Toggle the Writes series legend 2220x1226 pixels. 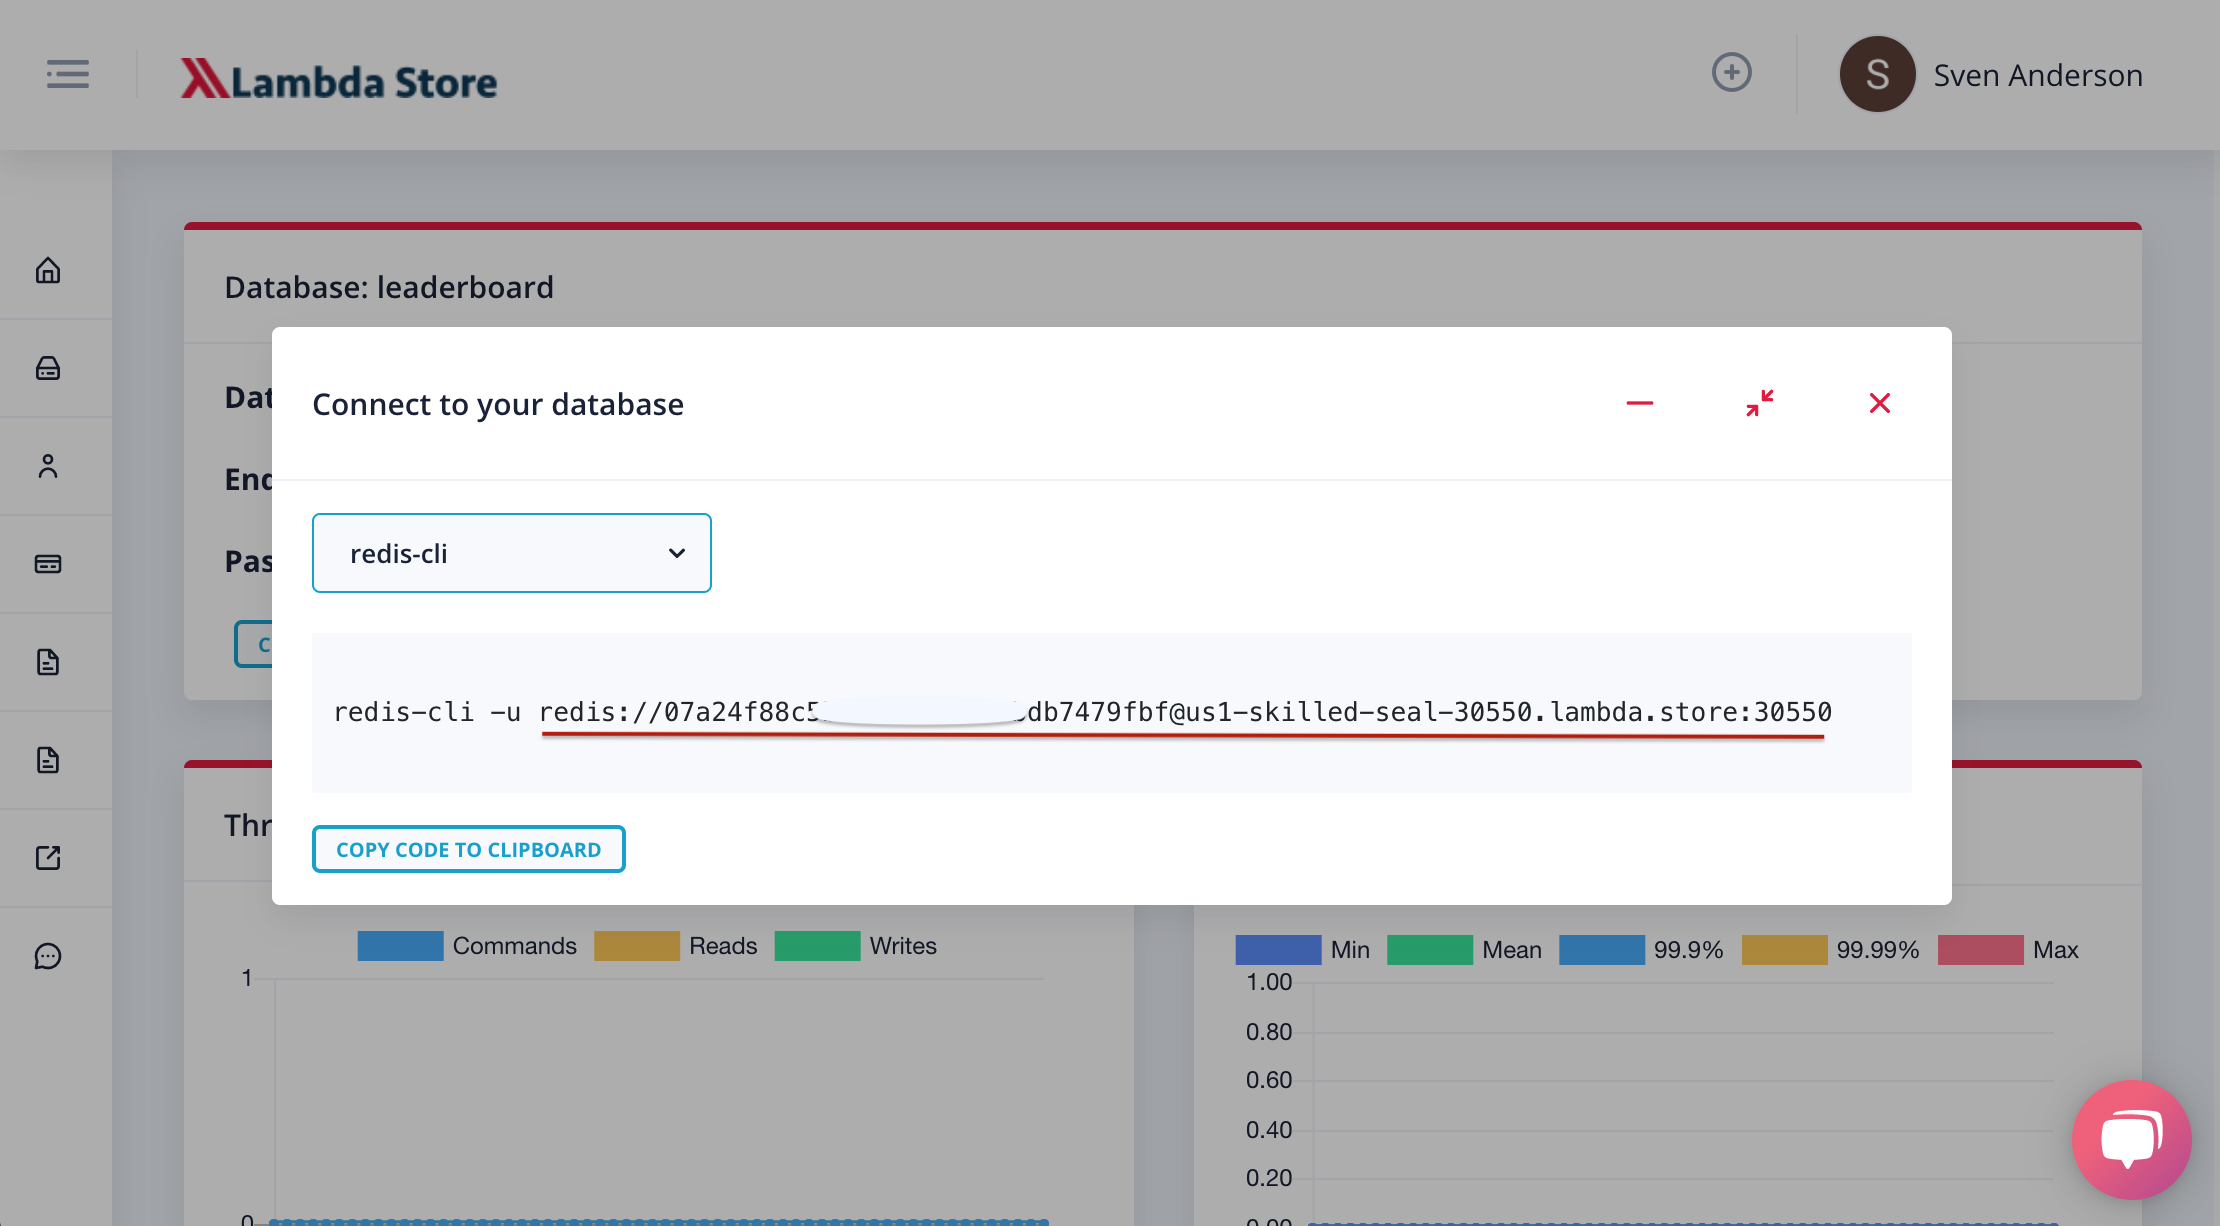pos(817,946)
